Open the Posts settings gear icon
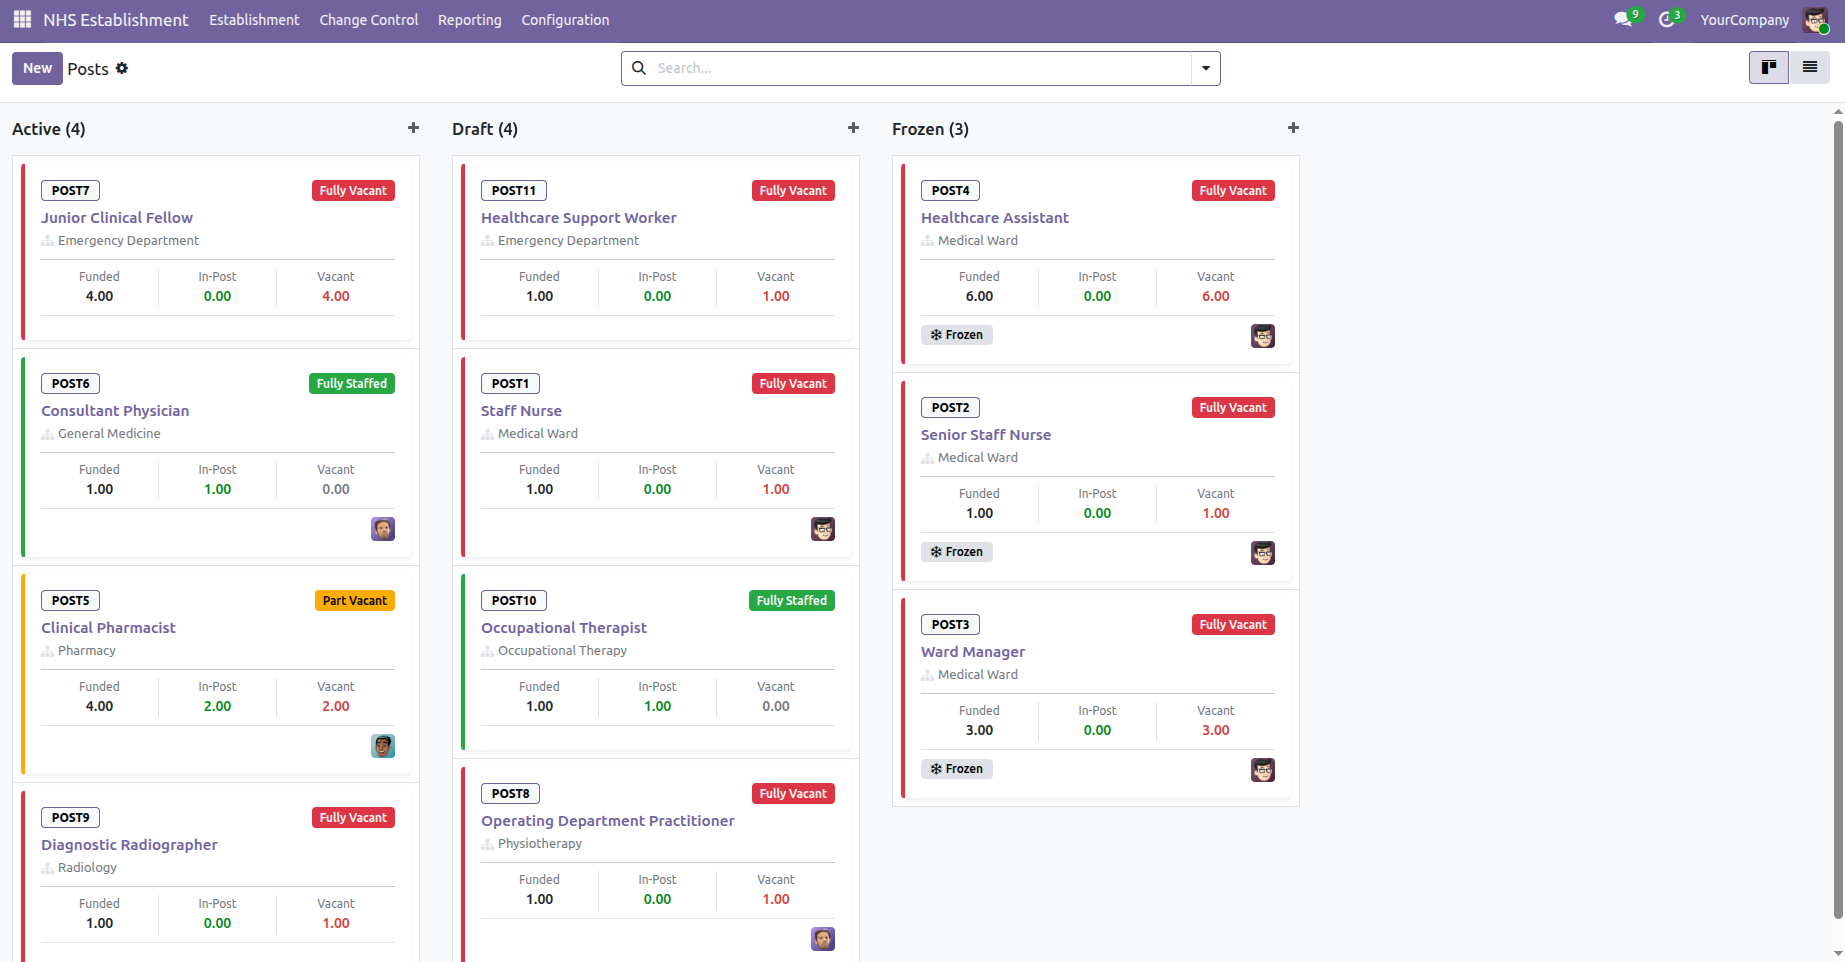Screen dimensions: 1845x962 point(122,68)
